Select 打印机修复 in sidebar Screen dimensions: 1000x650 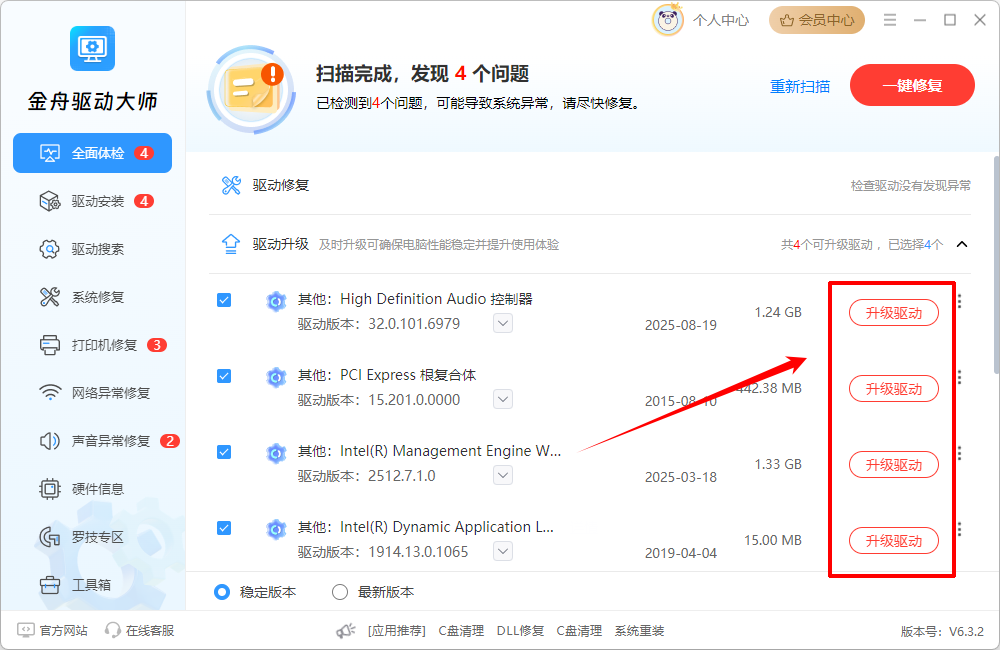point(102,345)
